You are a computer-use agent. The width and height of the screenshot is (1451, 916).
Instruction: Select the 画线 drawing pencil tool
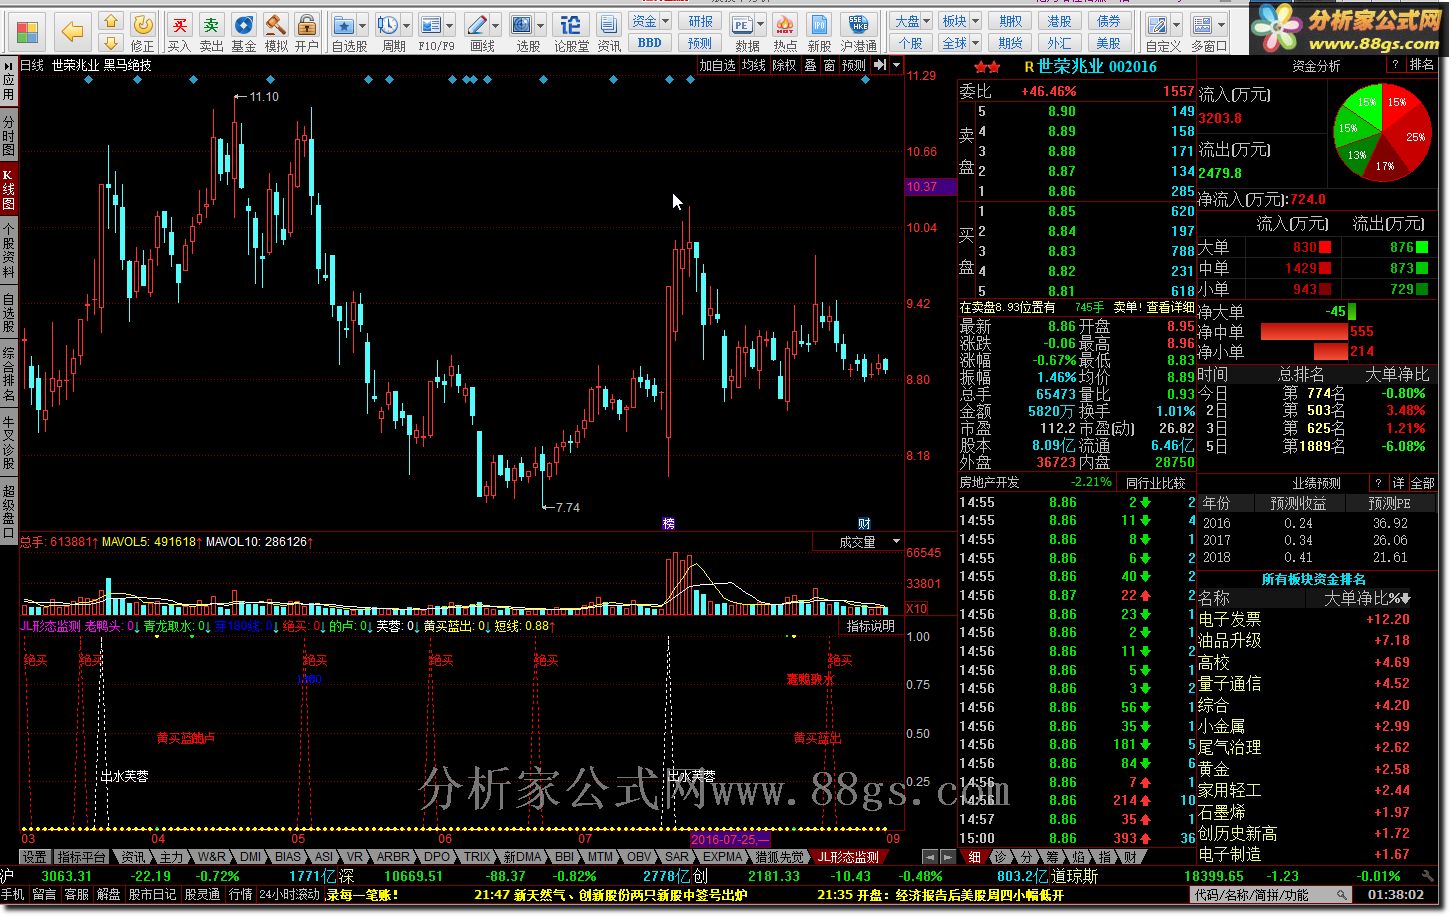(x=477, y=25)
